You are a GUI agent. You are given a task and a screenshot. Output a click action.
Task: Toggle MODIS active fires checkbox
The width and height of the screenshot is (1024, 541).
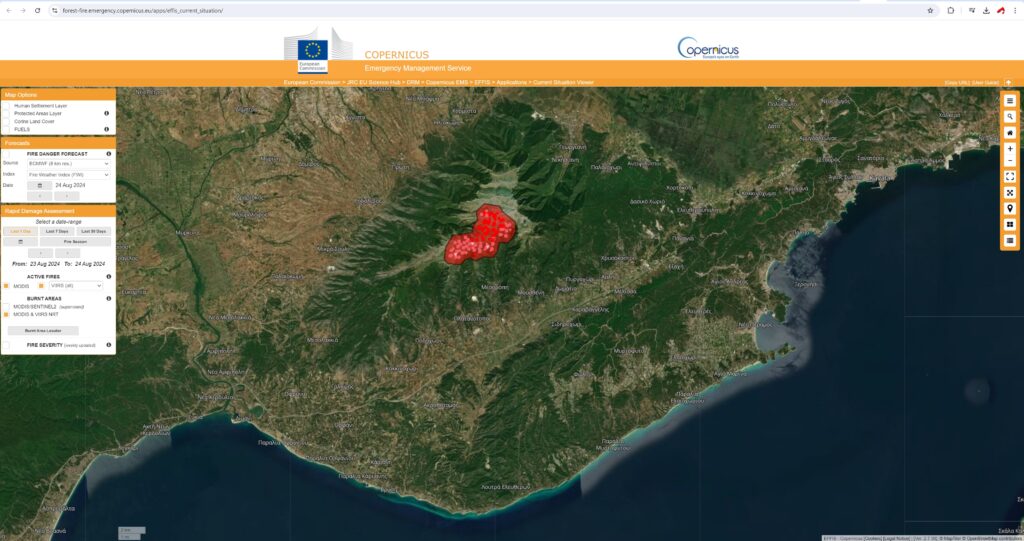coord(7,286)
